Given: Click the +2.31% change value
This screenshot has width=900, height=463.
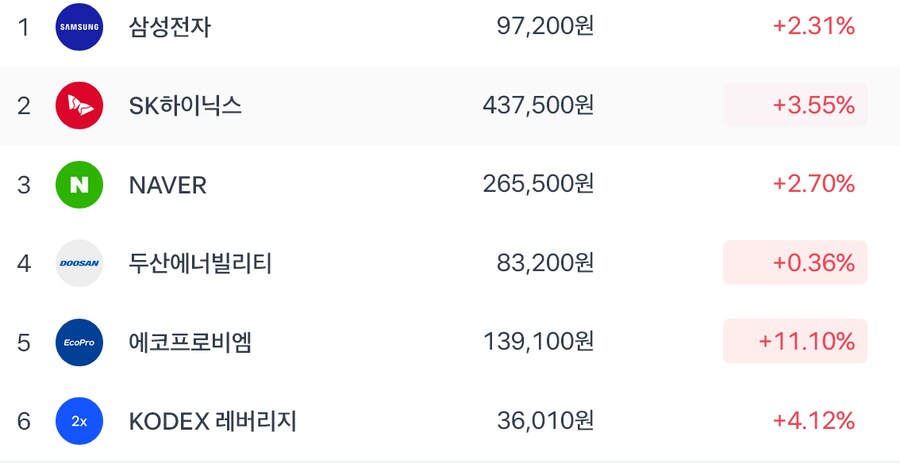Looking at the screenshot, I should [x=813, y=27].
